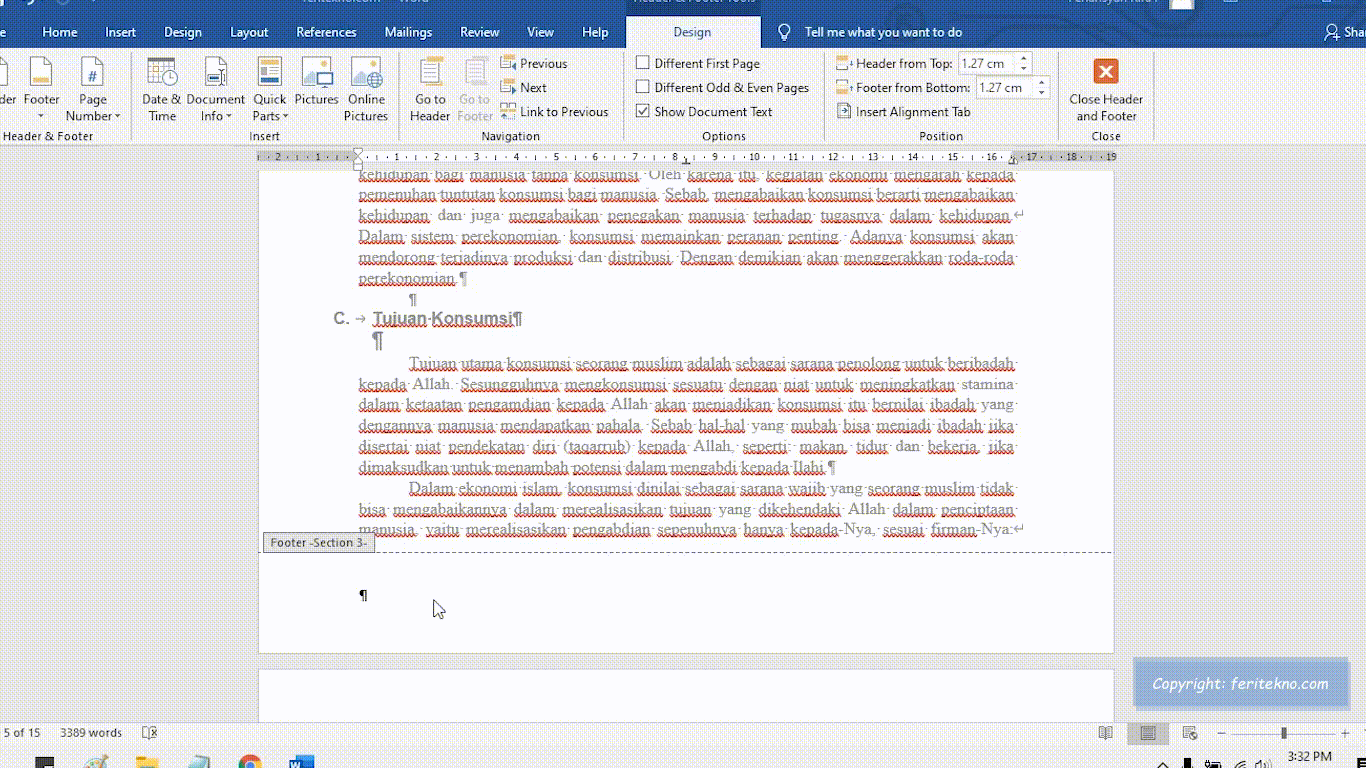This screenshot has height=768, width=1366.
Task: Click the lightbulb Tell Me icon
Action: 784,32
